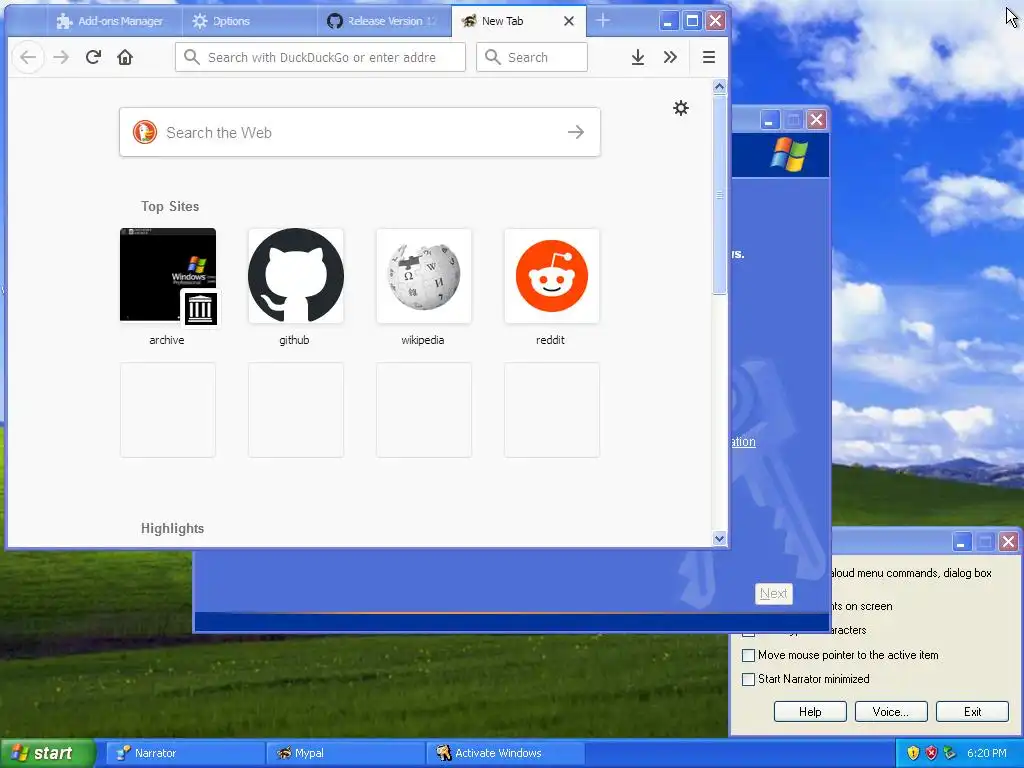Click Exit in the Narrator window

click(x=972, y=712)
